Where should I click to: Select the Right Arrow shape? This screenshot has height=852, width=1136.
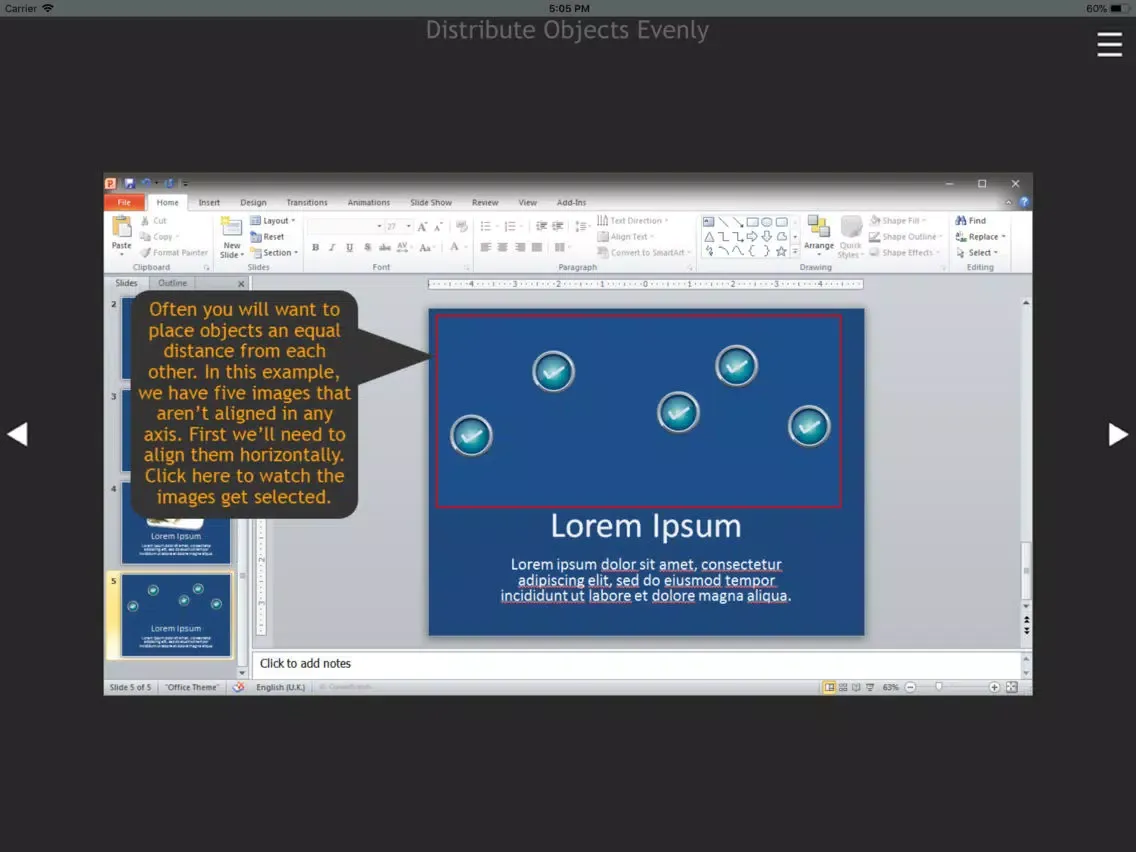coord(752,237)
